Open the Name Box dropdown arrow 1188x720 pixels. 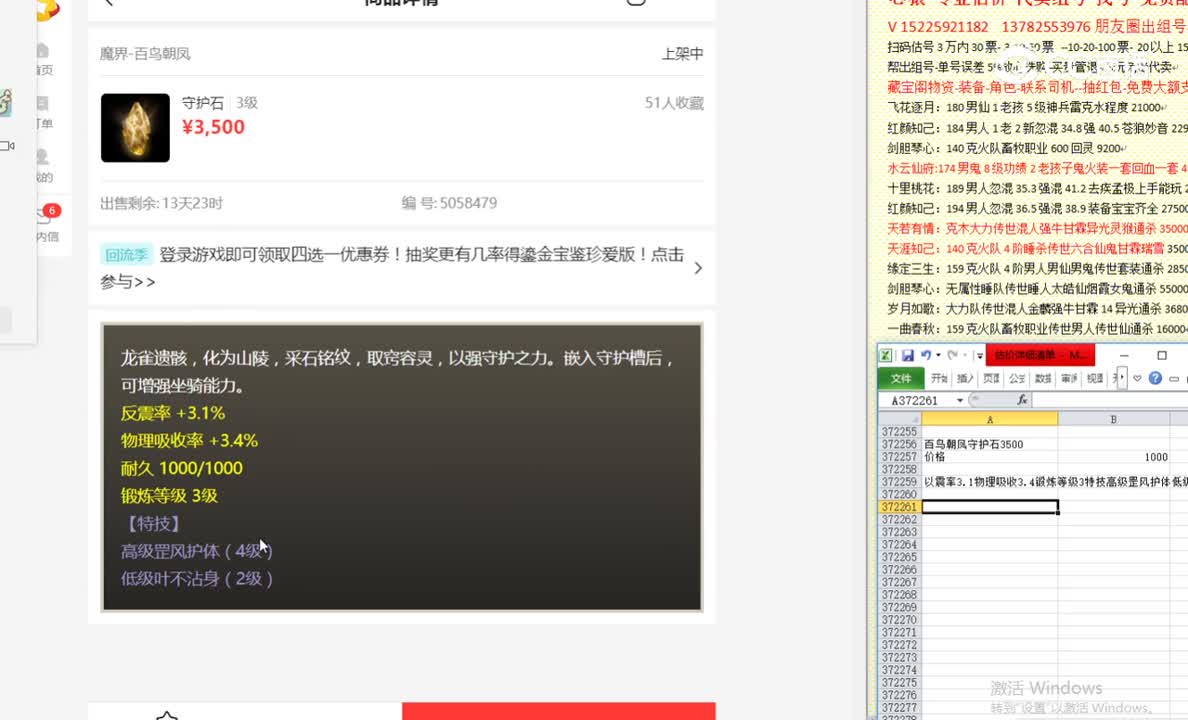click(960, 400)
